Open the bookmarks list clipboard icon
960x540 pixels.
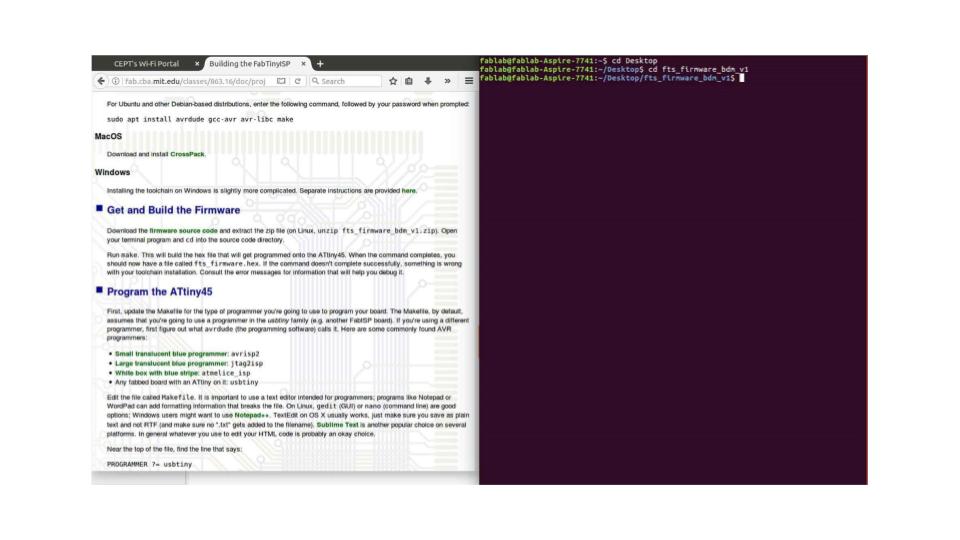pos(409,81)
